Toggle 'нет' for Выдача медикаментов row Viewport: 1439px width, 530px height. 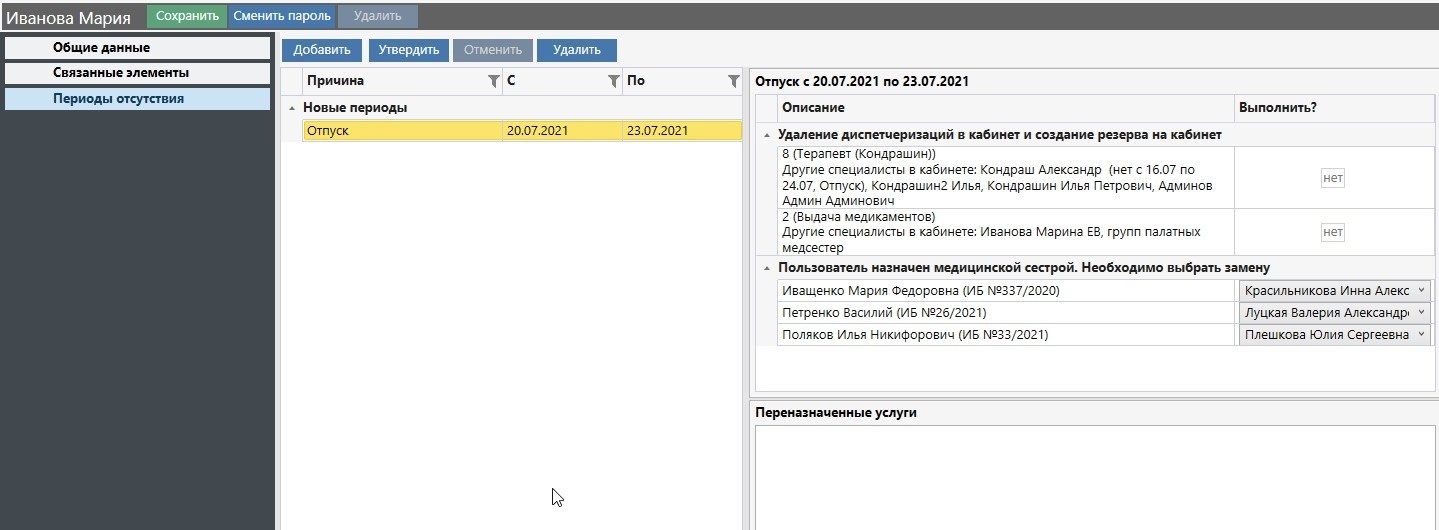[x=1332, y=232]
